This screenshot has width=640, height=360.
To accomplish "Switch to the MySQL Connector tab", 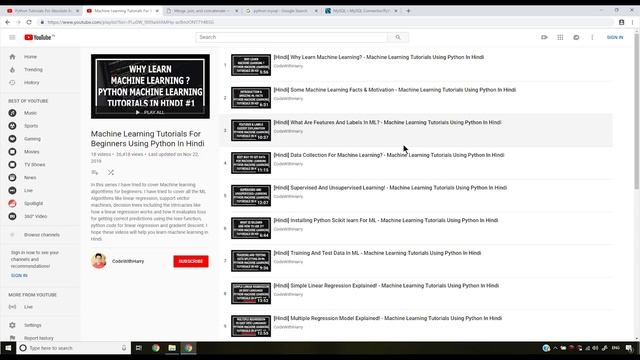I will pos(361,11).
